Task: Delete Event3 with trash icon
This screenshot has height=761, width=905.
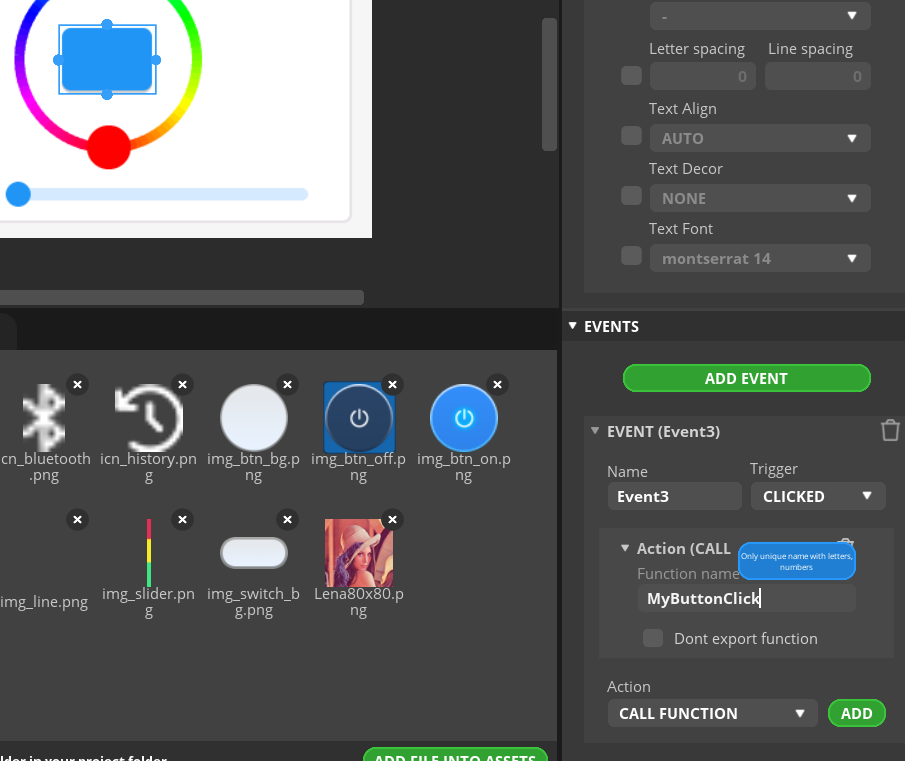Action: (890, 430)
